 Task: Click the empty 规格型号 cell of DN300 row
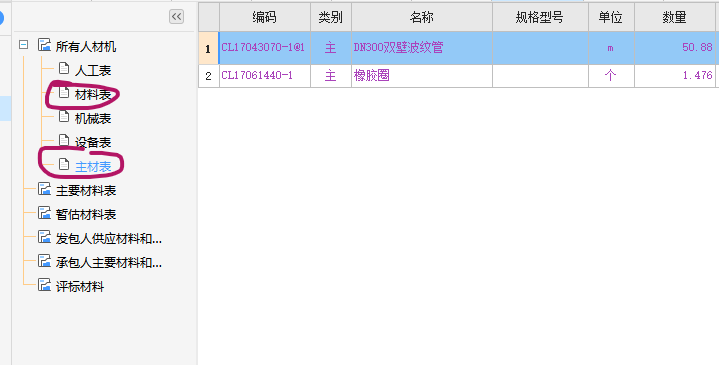pyautogui.click(x=540, y=48)
